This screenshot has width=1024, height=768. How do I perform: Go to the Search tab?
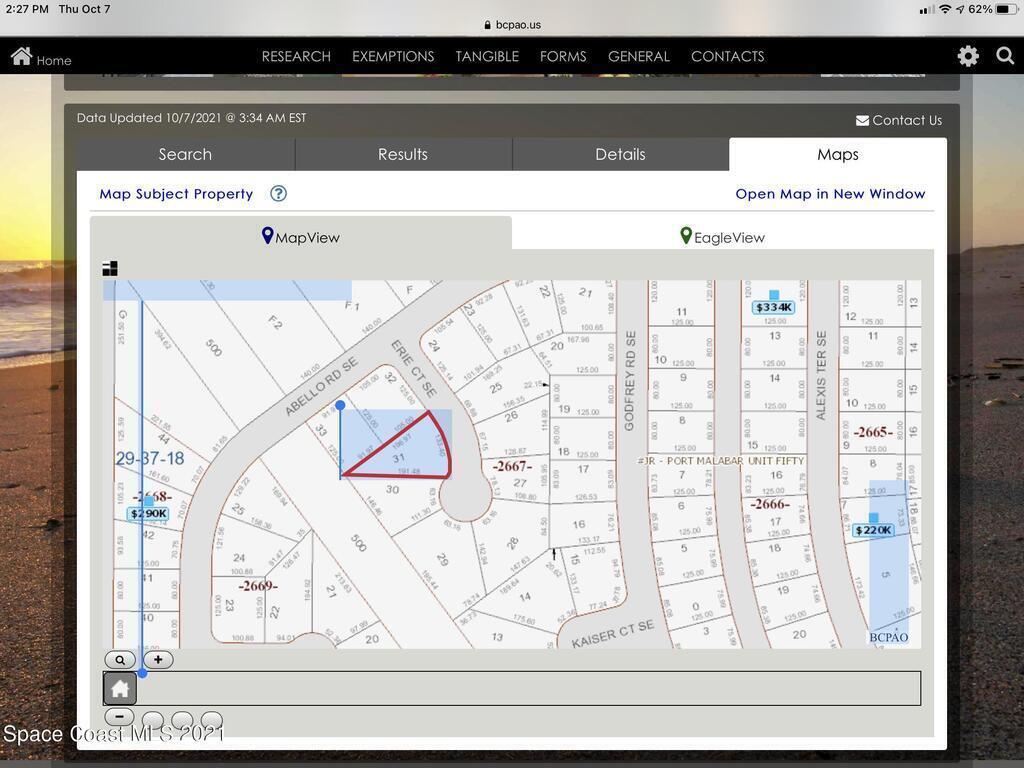(185, 154)
